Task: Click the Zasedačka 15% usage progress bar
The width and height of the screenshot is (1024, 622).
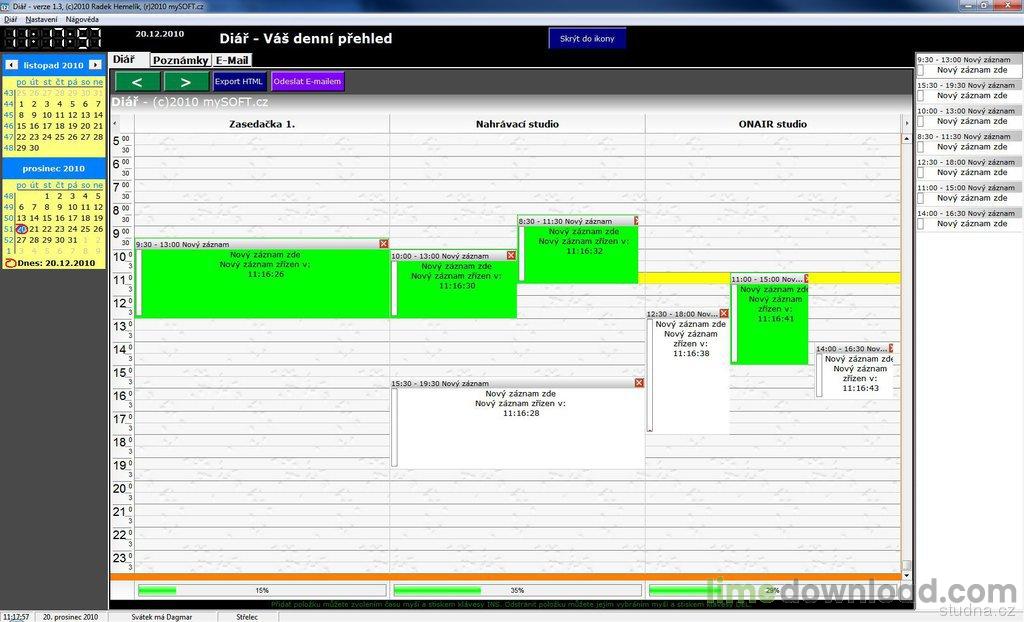Action: coord(248,590)
